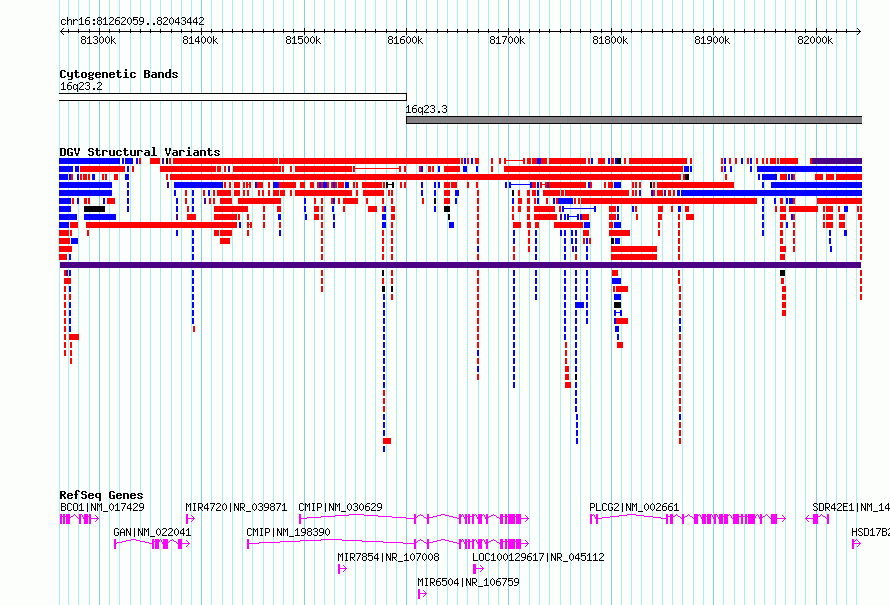Viewport: 890px width, 605px height.
Task: Click the 81800k ruler tick label
Action: (610, 40)
